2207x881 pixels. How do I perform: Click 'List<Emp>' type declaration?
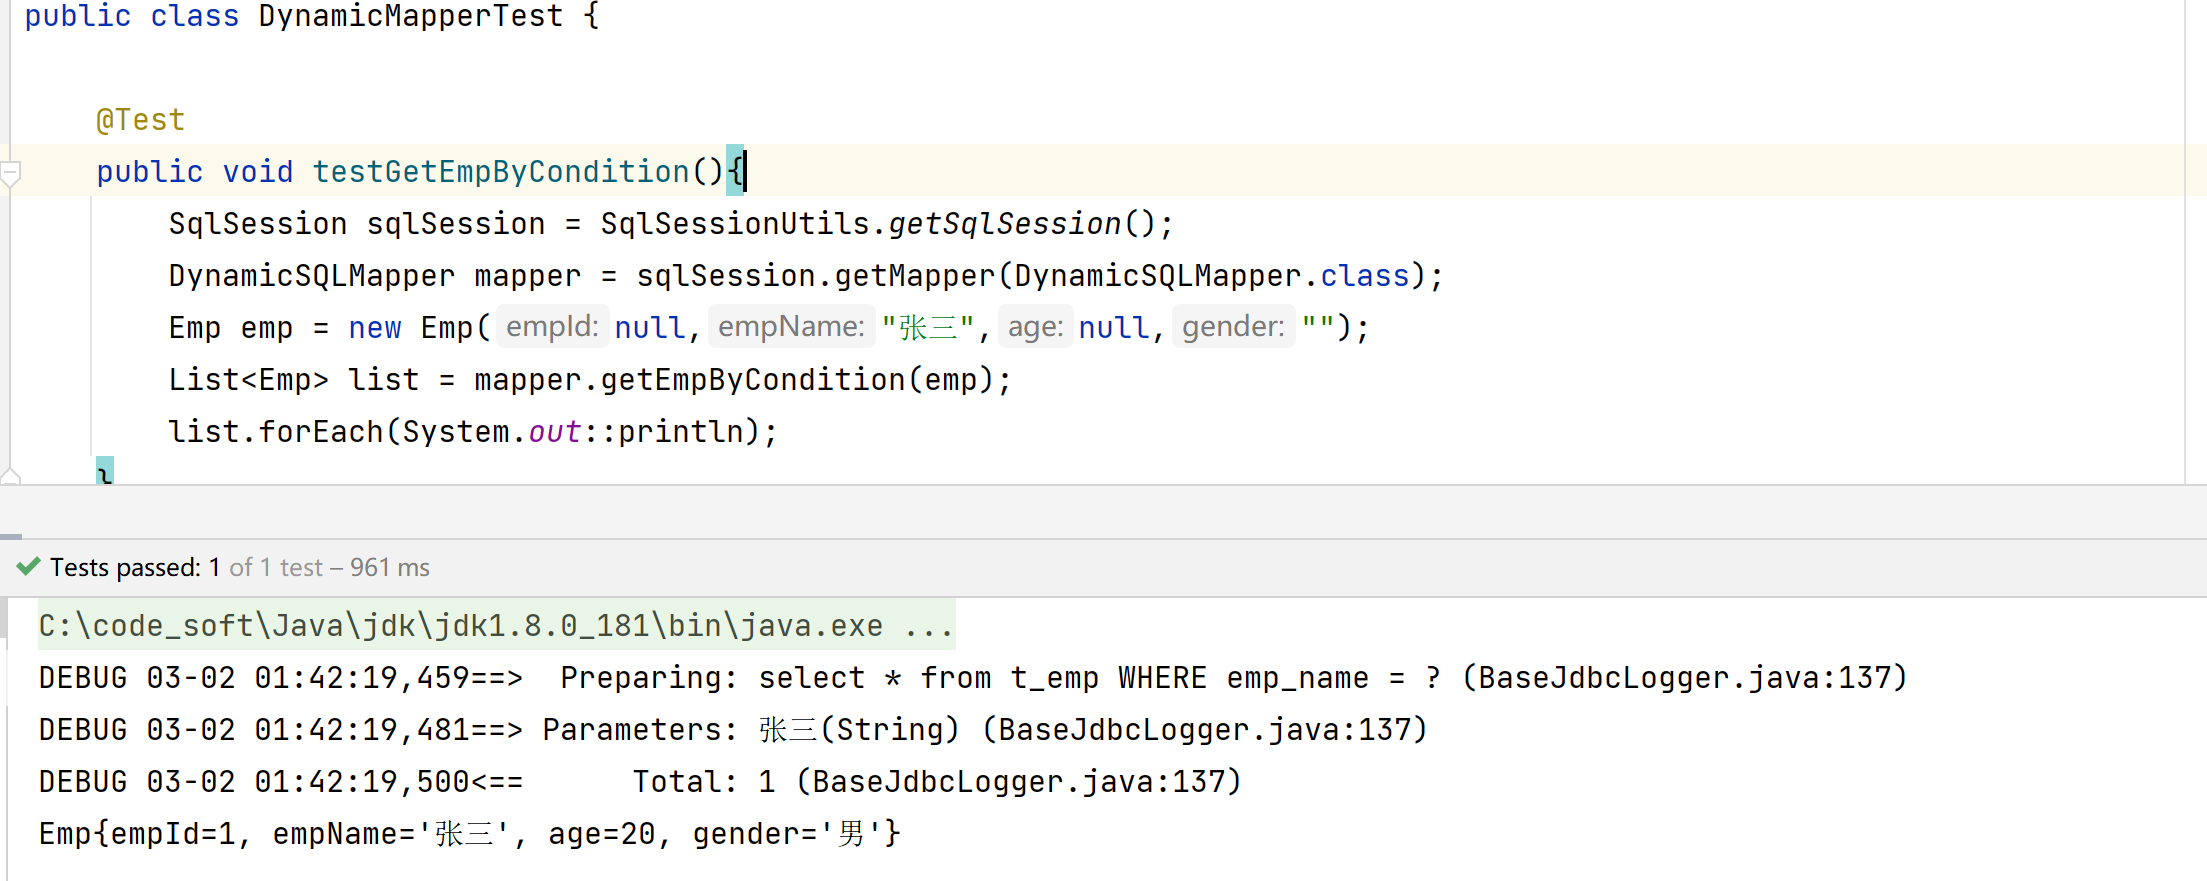[x=248, y=380]
